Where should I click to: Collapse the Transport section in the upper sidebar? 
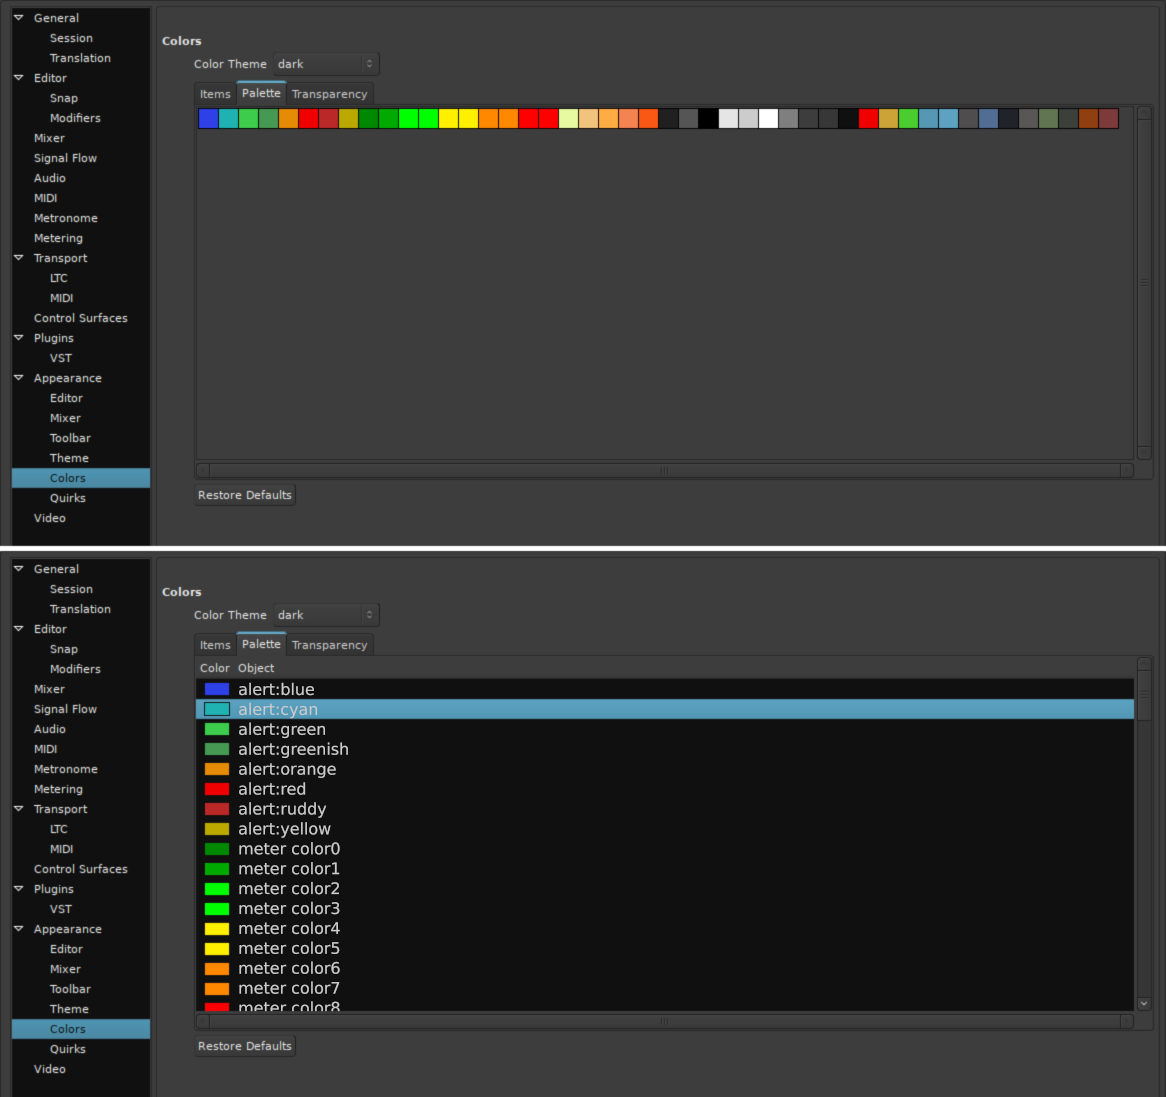[x=19, y=258]
